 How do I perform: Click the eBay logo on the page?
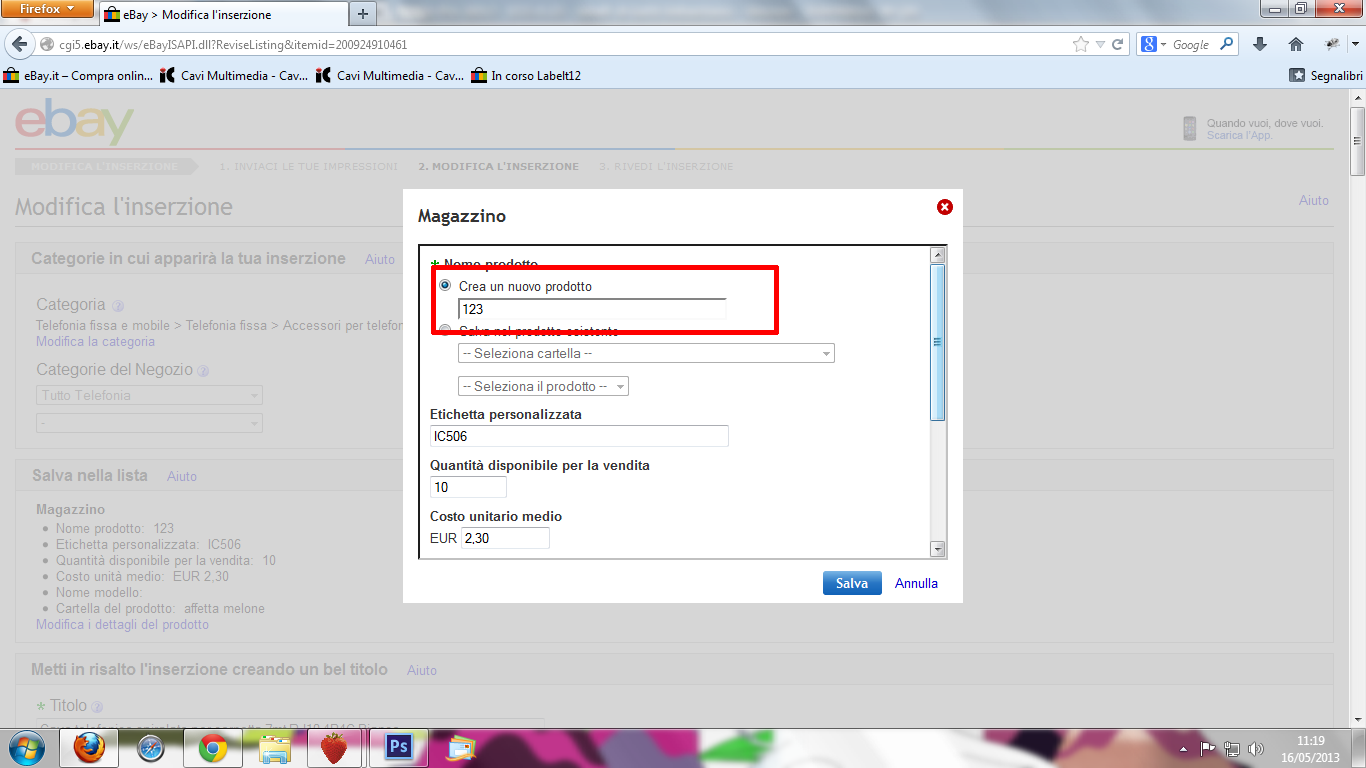click(x=74, y=121)
